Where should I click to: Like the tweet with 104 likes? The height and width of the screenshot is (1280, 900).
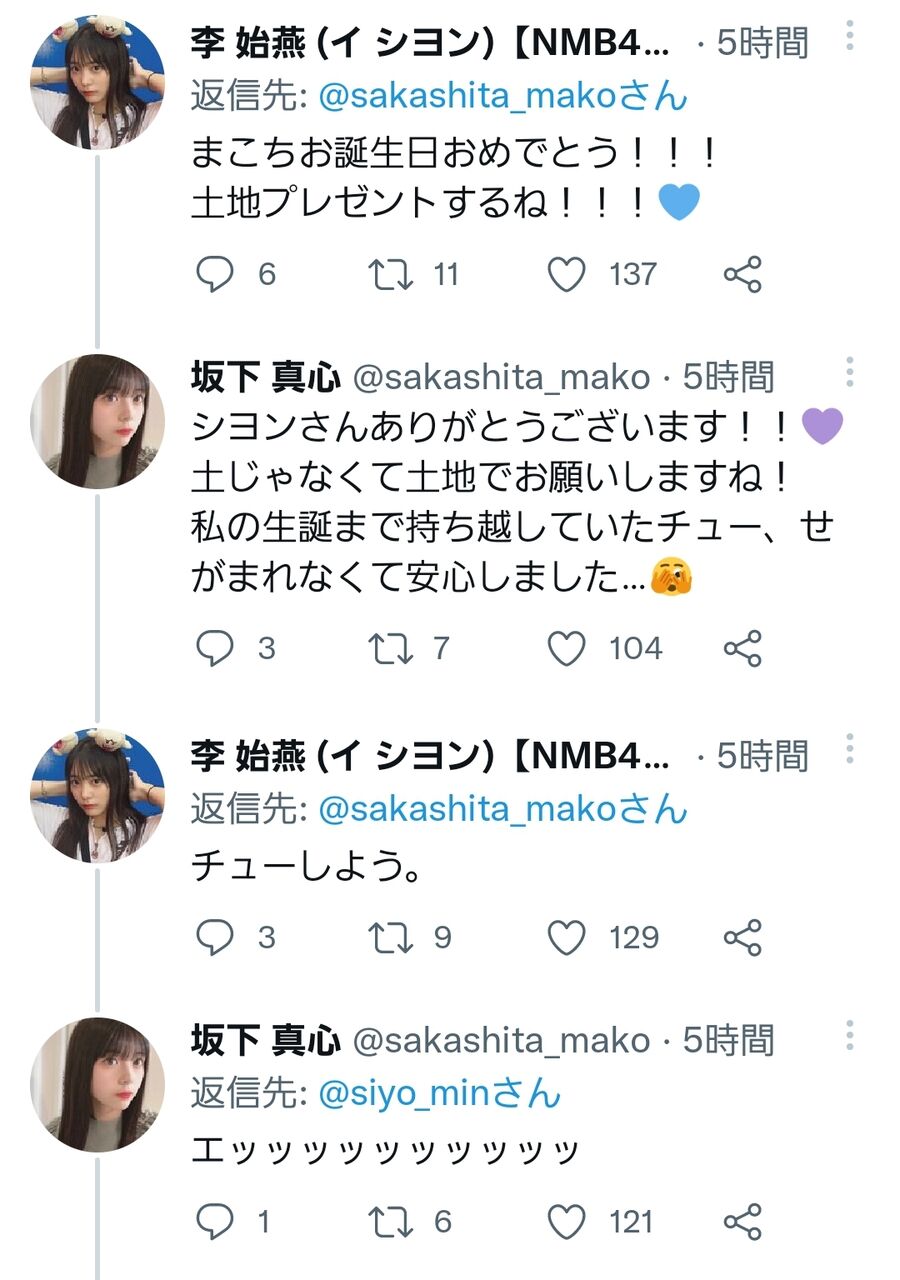click(x=567, y=649)
